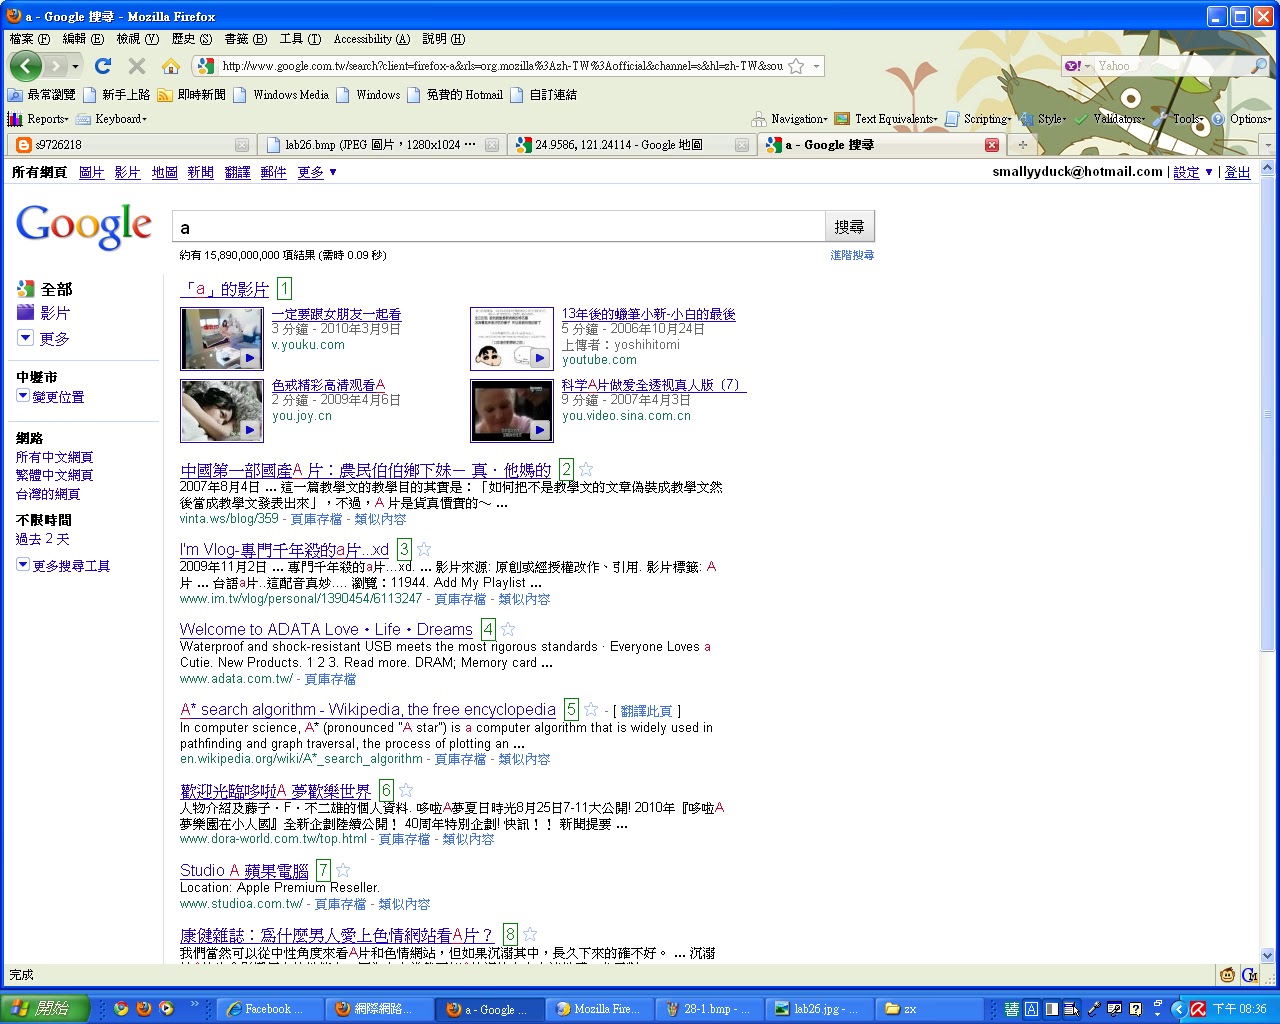Star the Studio A 蘋果電腦 result
Image resolution: width=1280 pixels, height=1024 pixels.
pyautogui.click(x=343, y=870)
